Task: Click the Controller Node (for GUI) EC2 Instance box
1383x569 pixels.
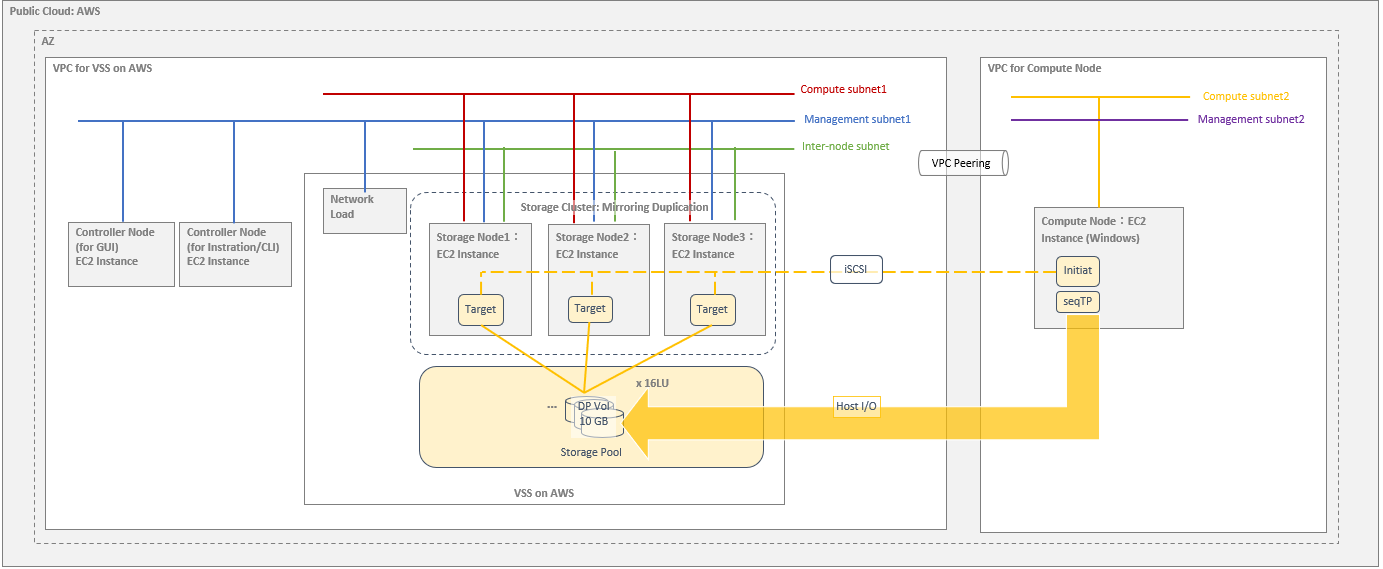Action: (x=121, y=254)
